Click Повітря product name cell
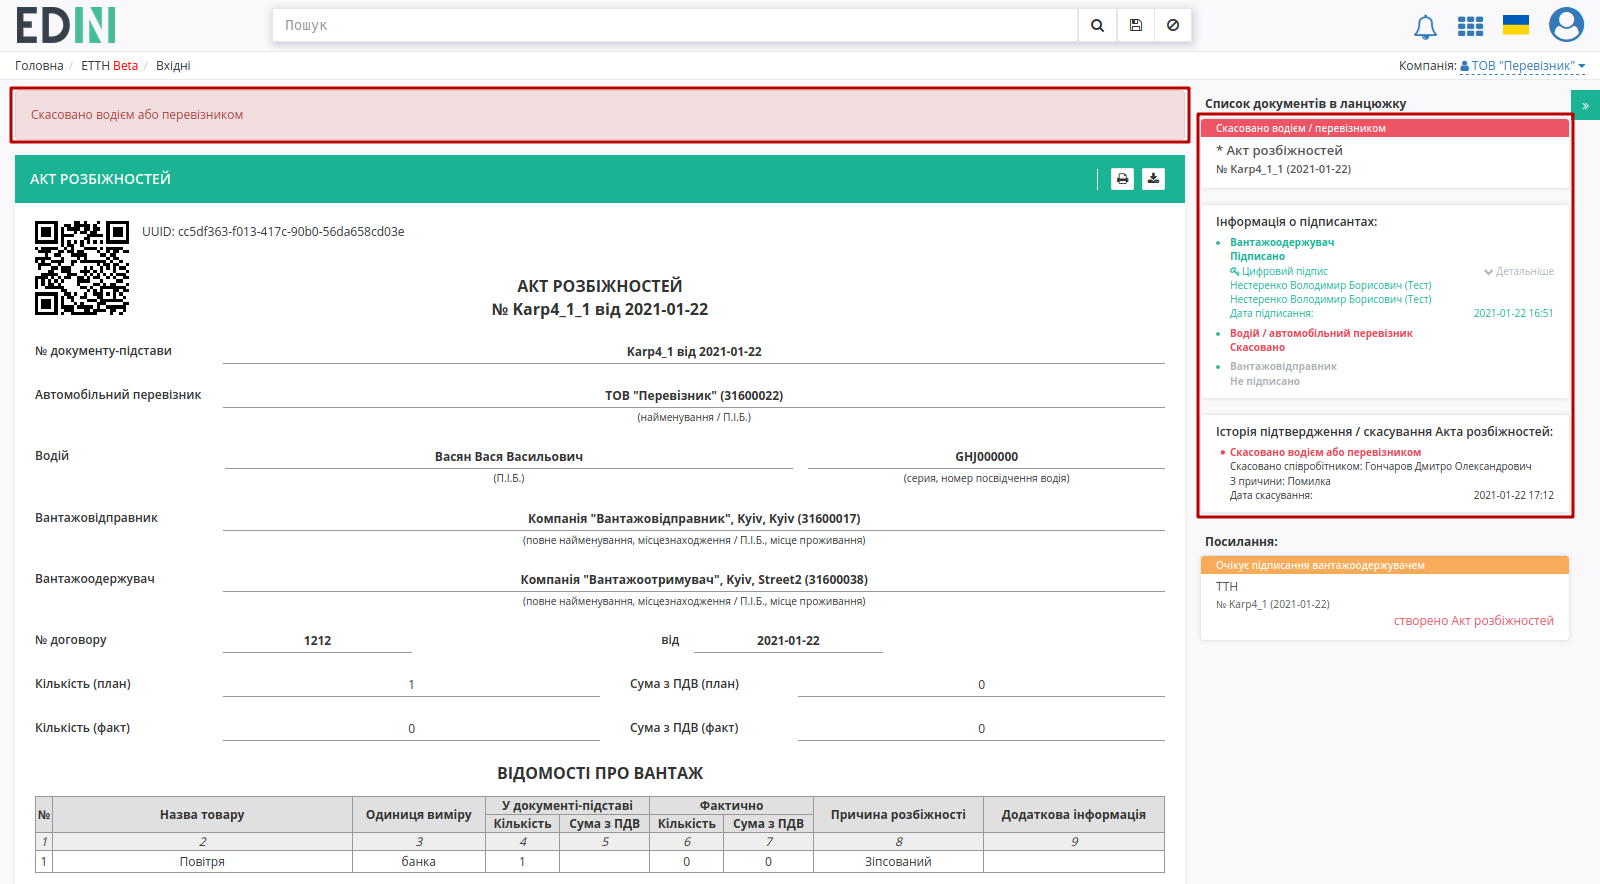The width and height of the screenshot is (1600, 884). pos(202,862)
